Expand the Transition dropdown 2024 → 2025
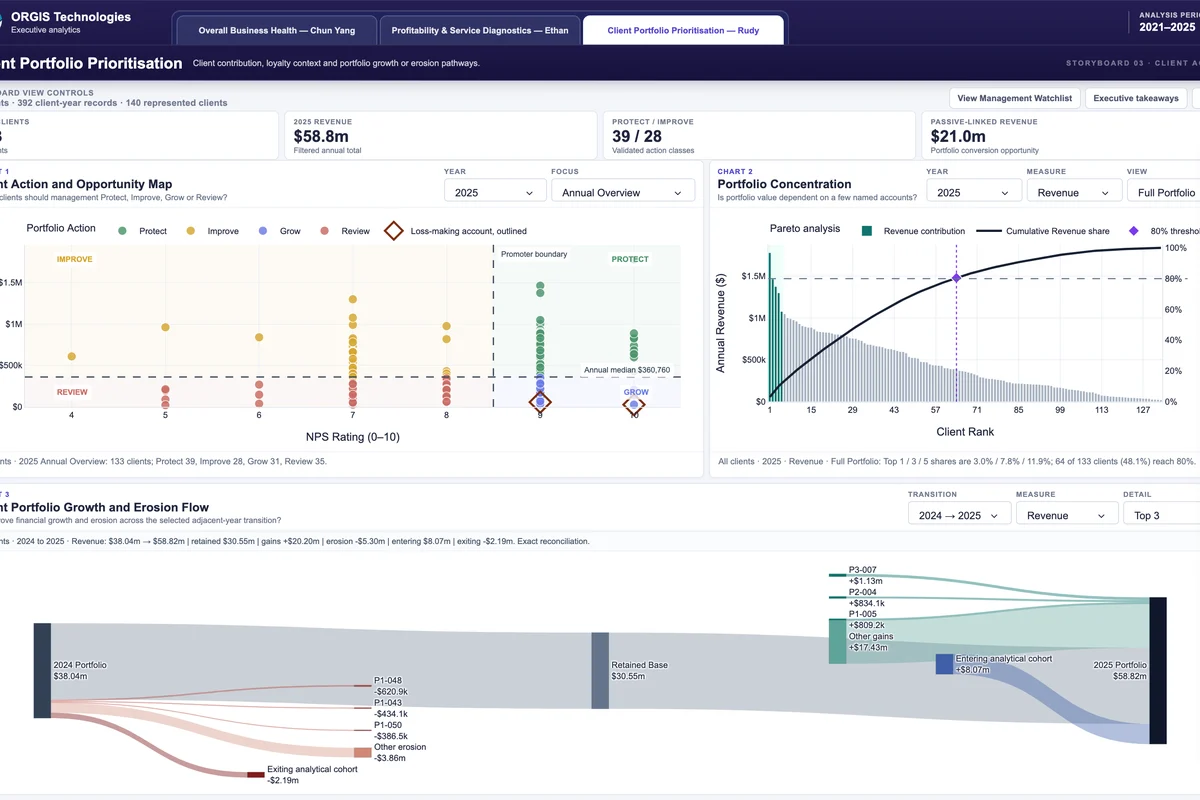The height and width of the screenshot is (800, 1200). coord(958,515)
